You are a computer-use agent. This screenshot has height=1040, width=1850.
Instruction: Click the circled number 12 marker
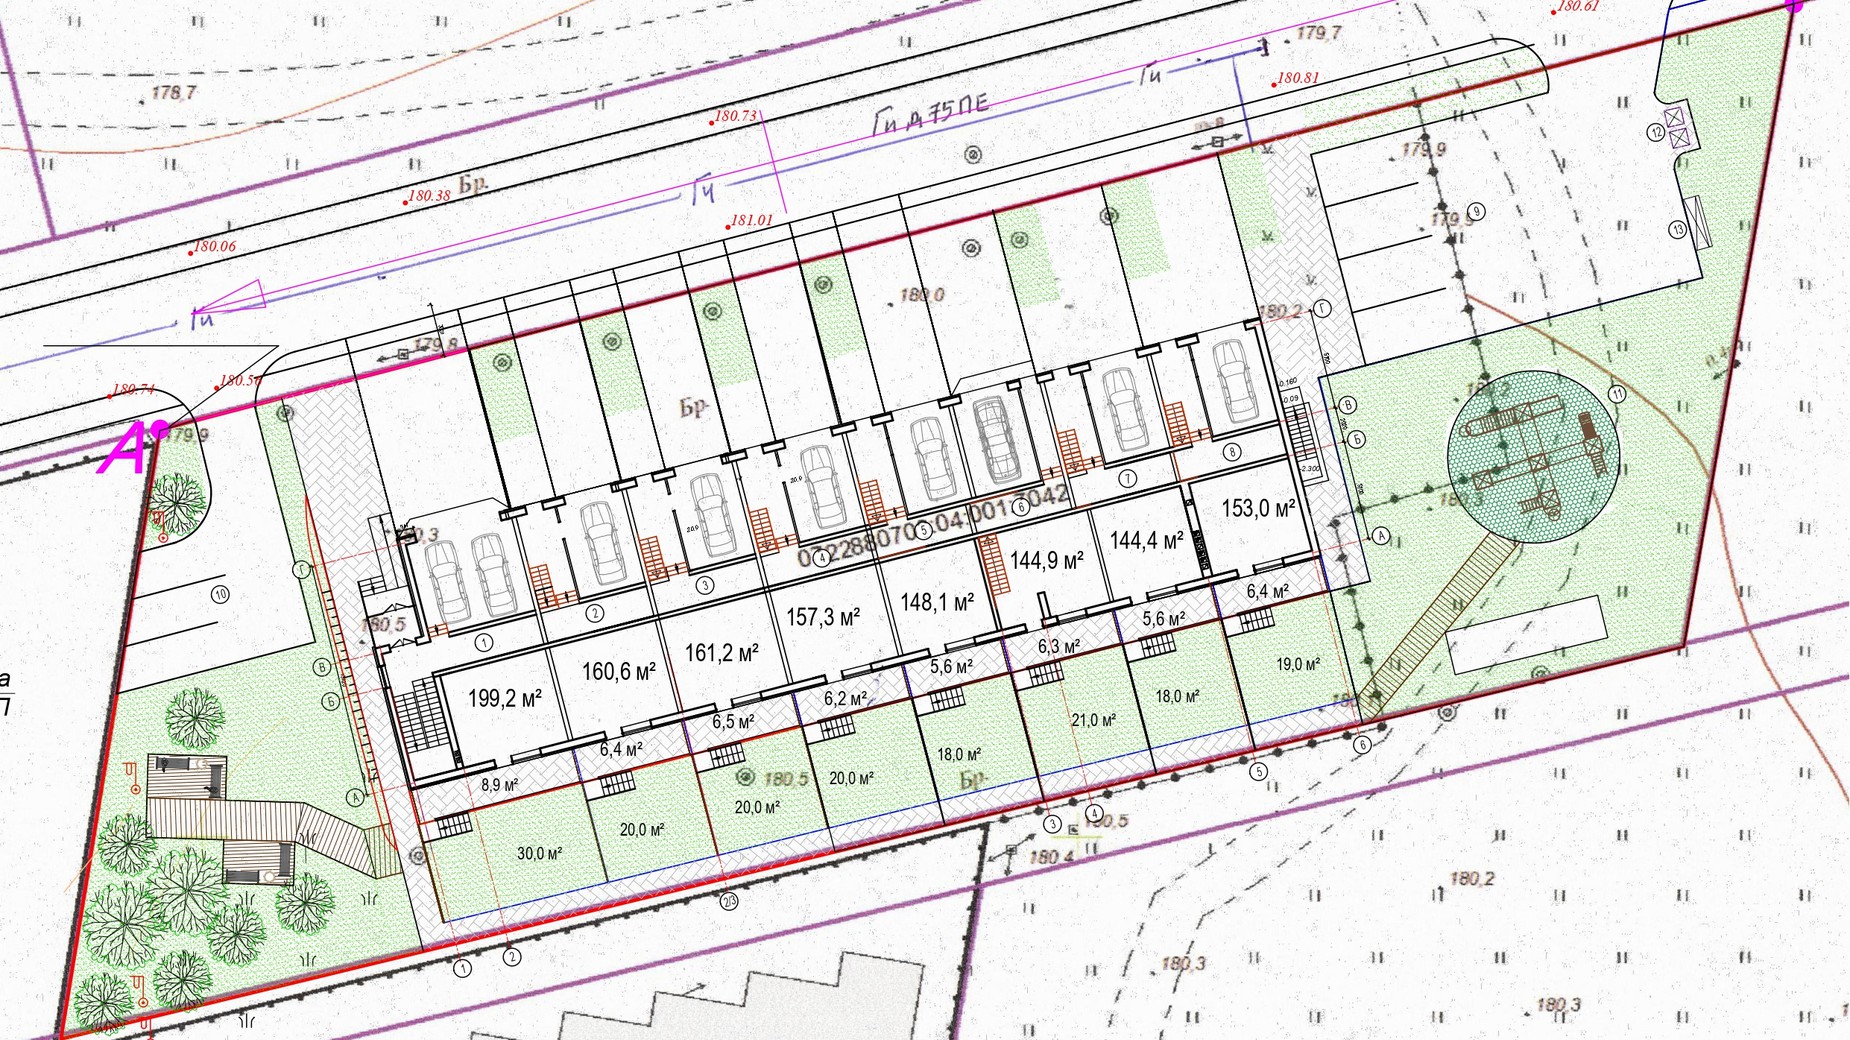[1657, 132]
